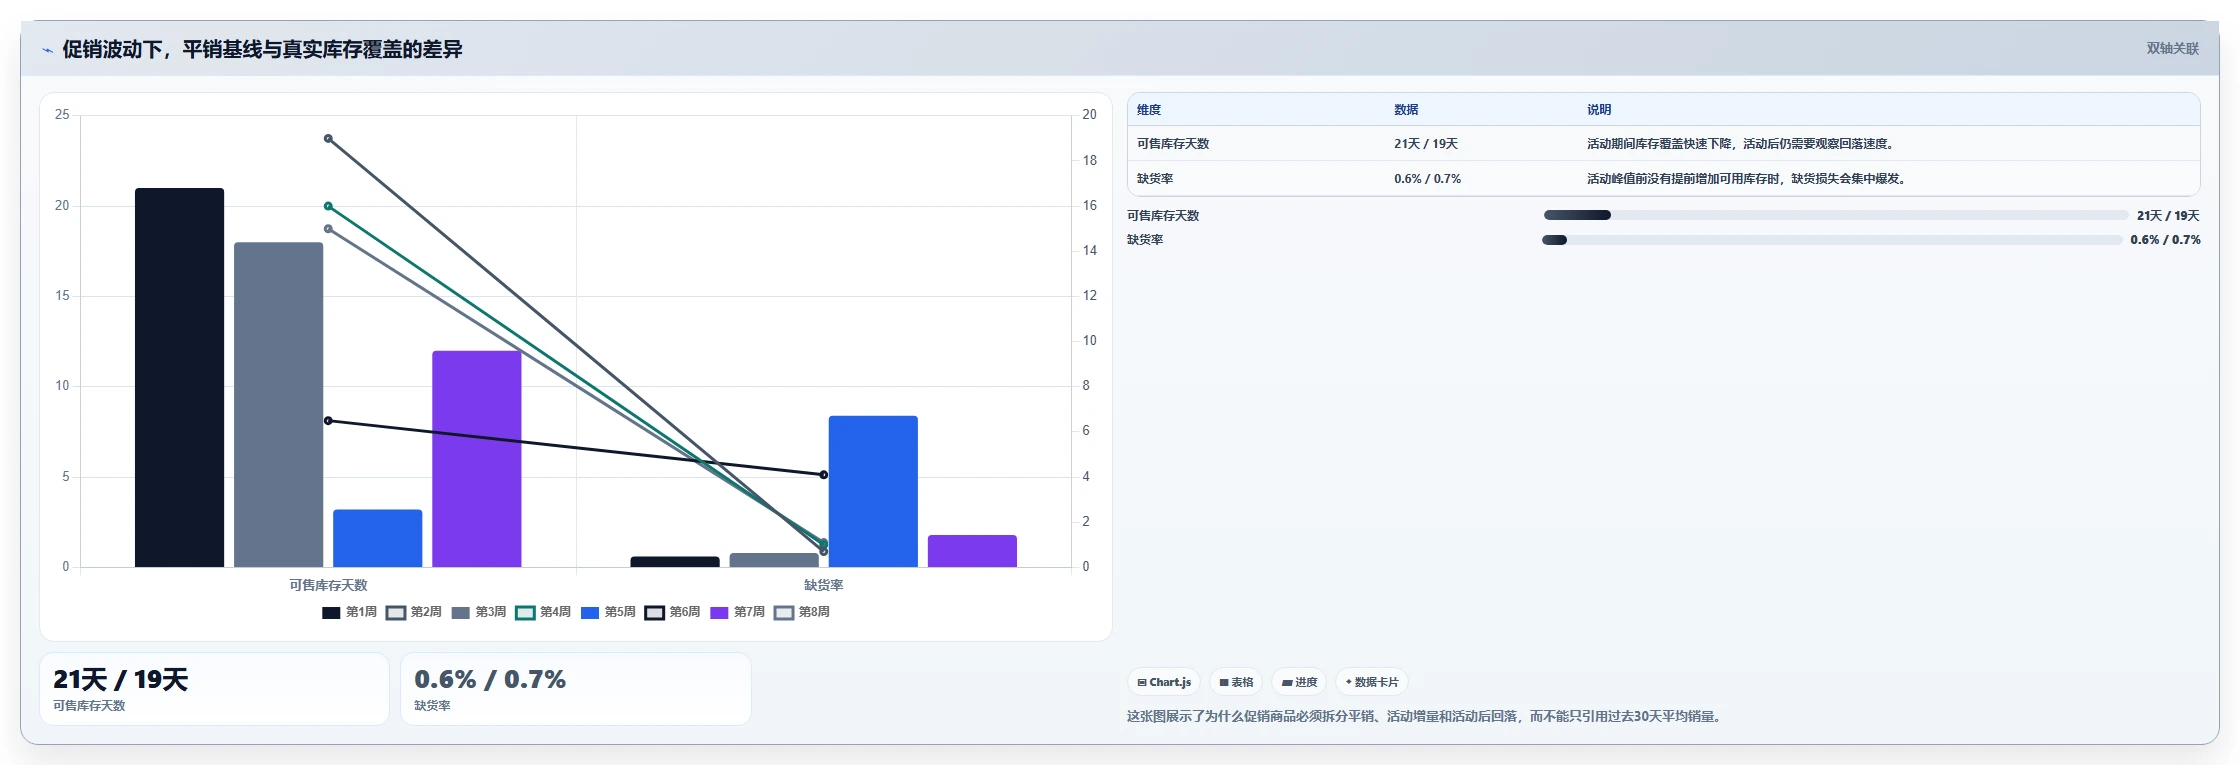The height and width of the screenshot is (765, 2240).
Task: Click the 表格 tag chip
Action: (x=1236, y=682)
